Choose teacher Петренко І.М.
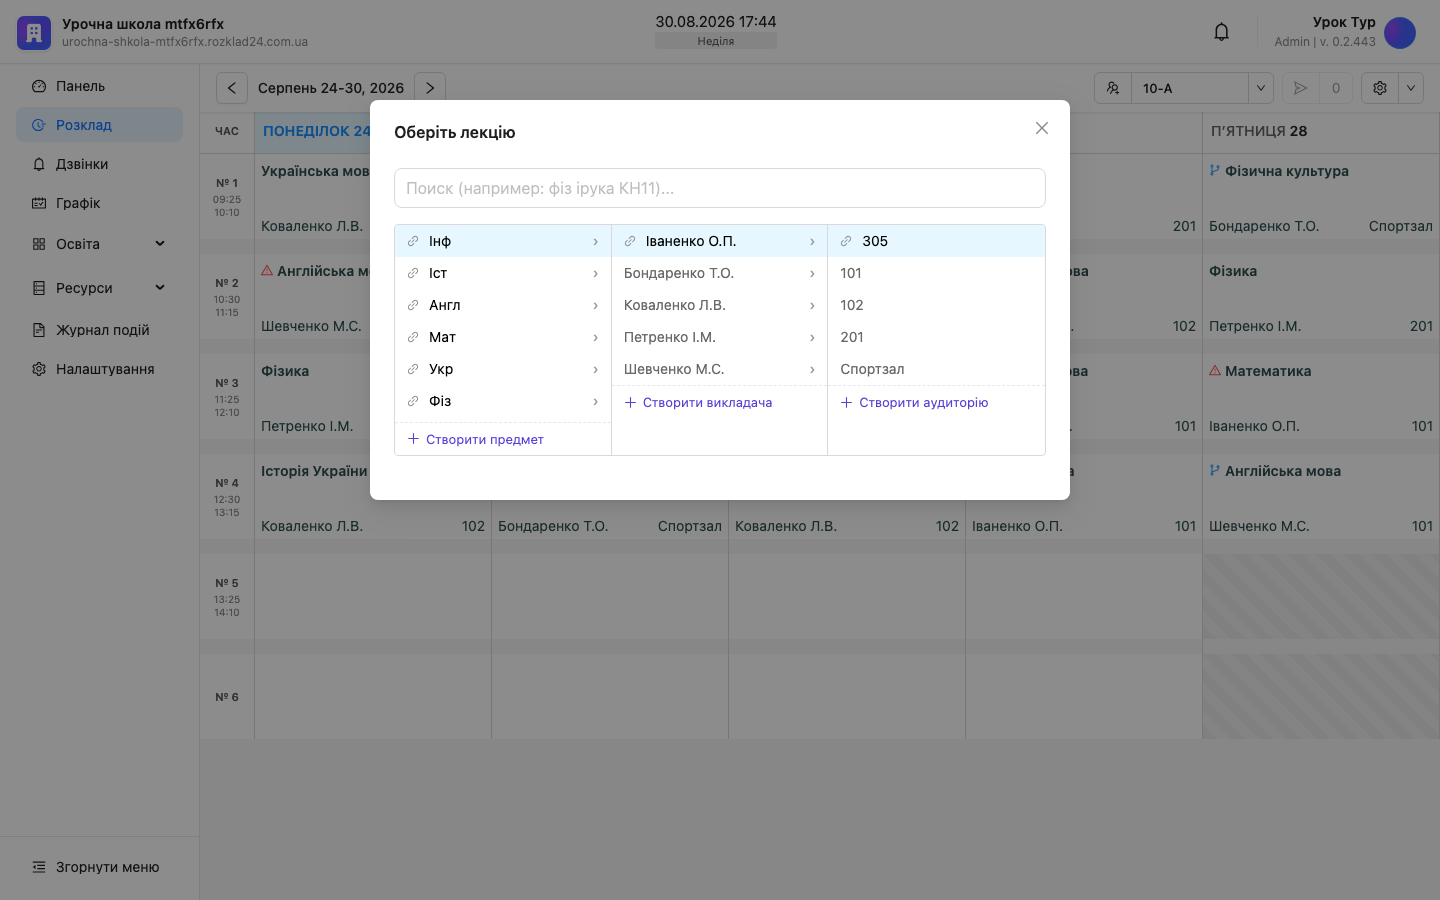Screen dimensions: 1440x900 (719, 337)
